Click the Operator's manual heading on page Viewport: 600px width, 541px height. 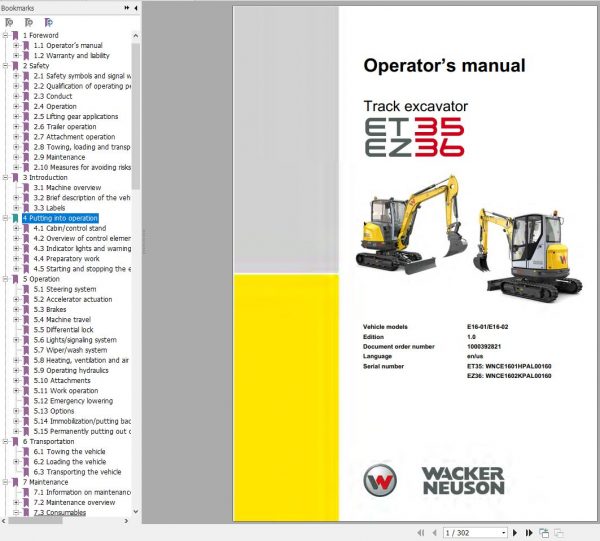pos(444,65)
